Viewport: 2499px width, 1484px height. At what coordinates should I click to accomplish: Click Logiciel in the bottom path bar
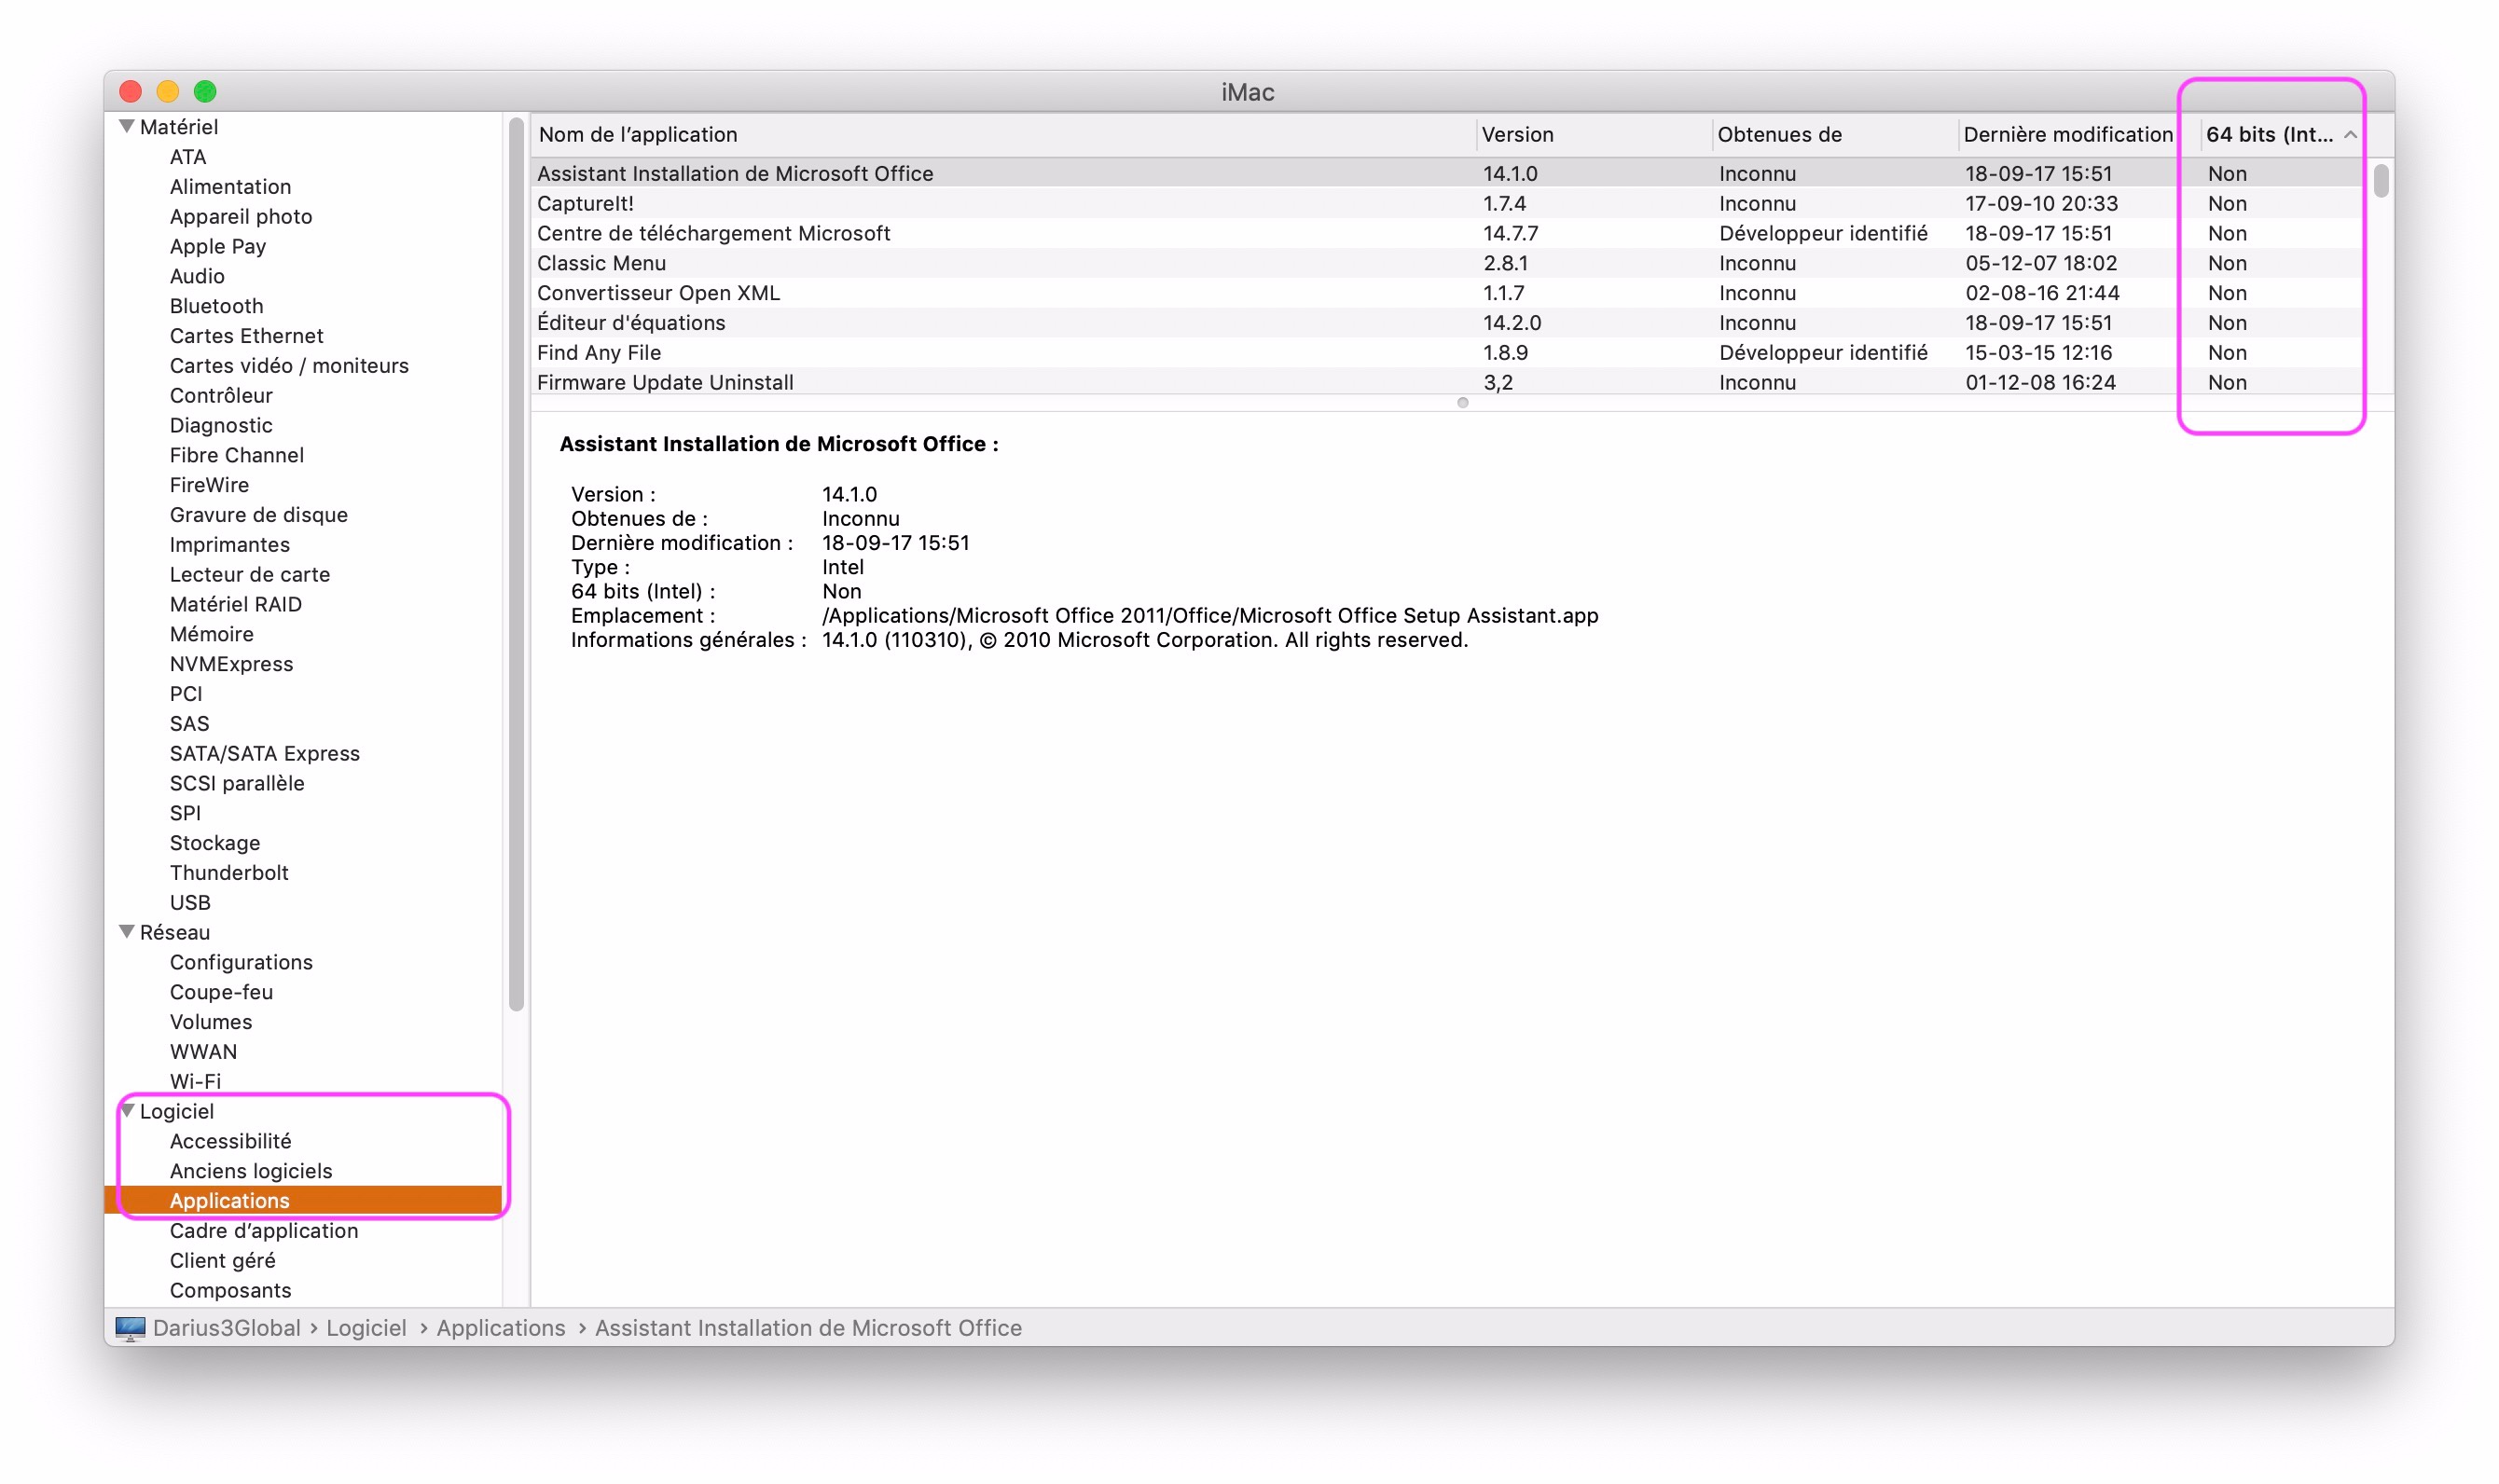366,1328
